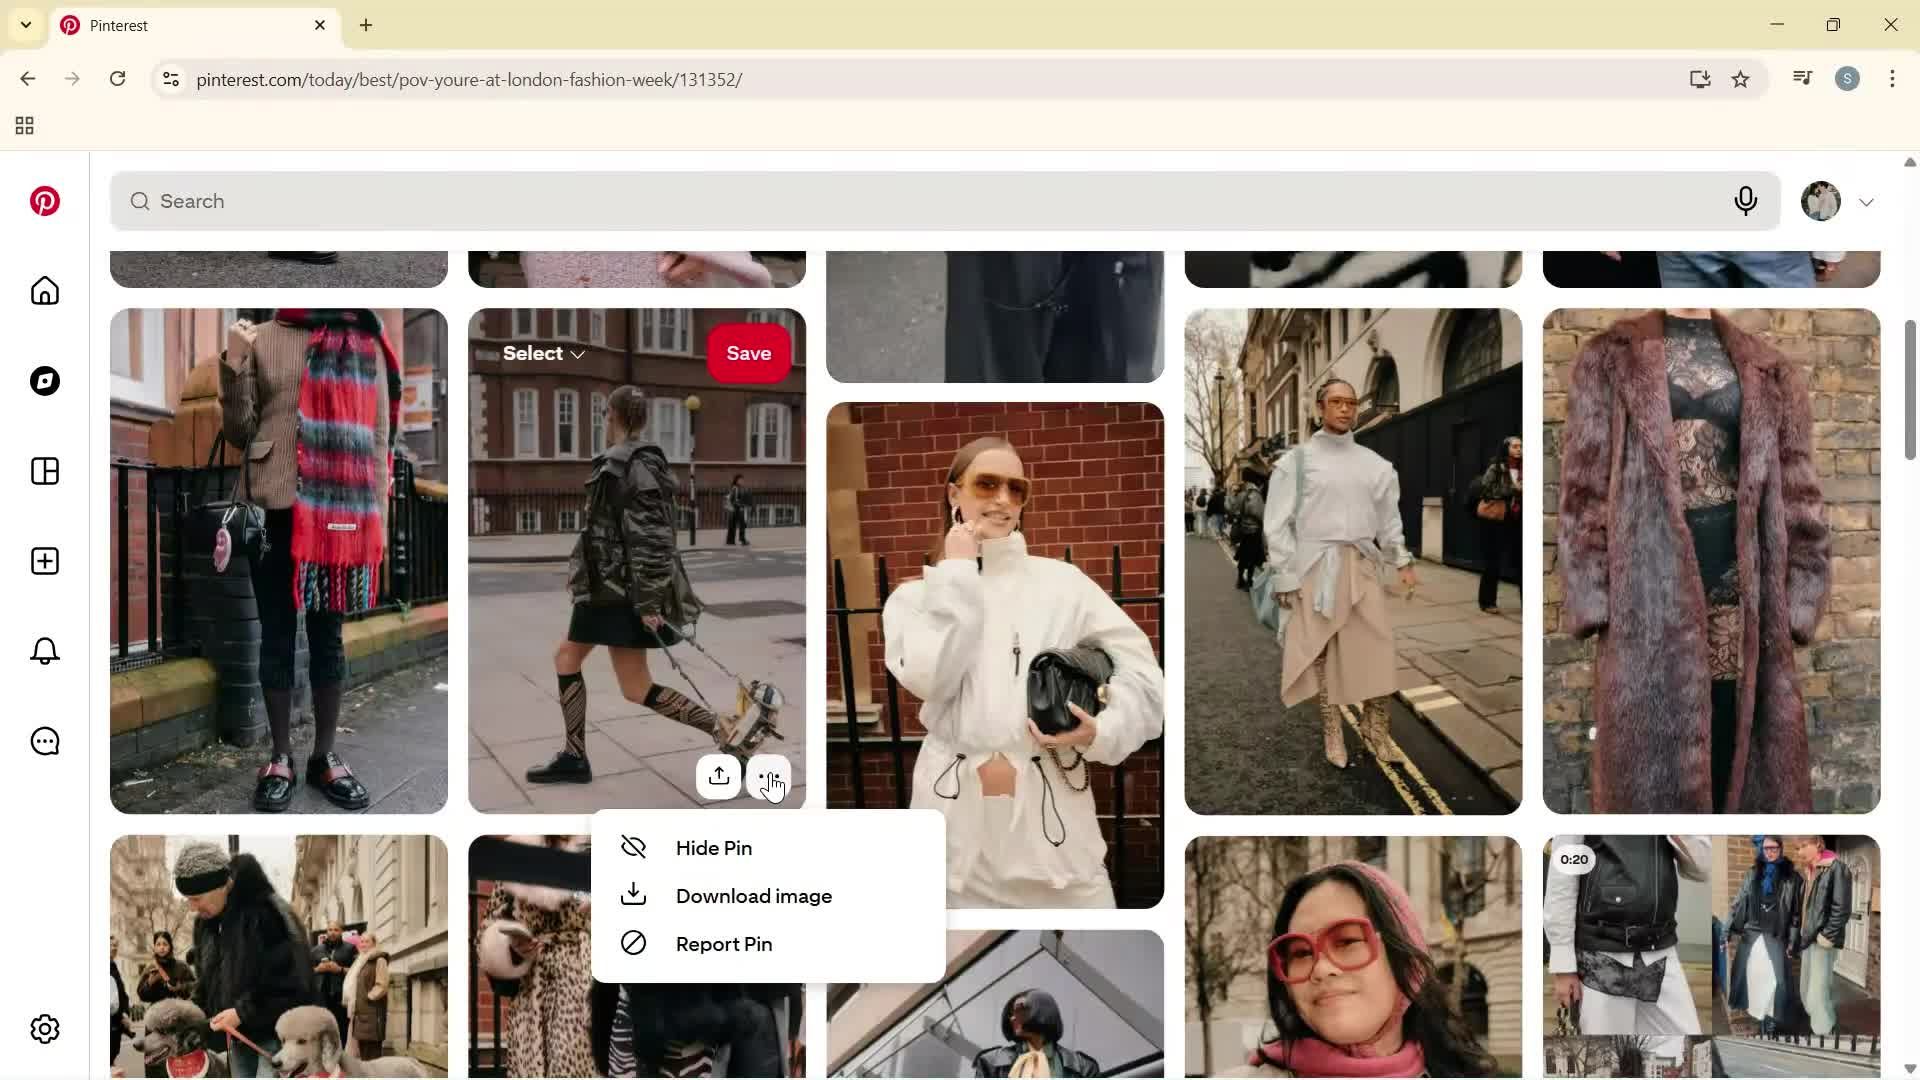Hide the pin using the eye-slash option
The height and width of the screenshot is (1080, 1920).
(713, 847)
